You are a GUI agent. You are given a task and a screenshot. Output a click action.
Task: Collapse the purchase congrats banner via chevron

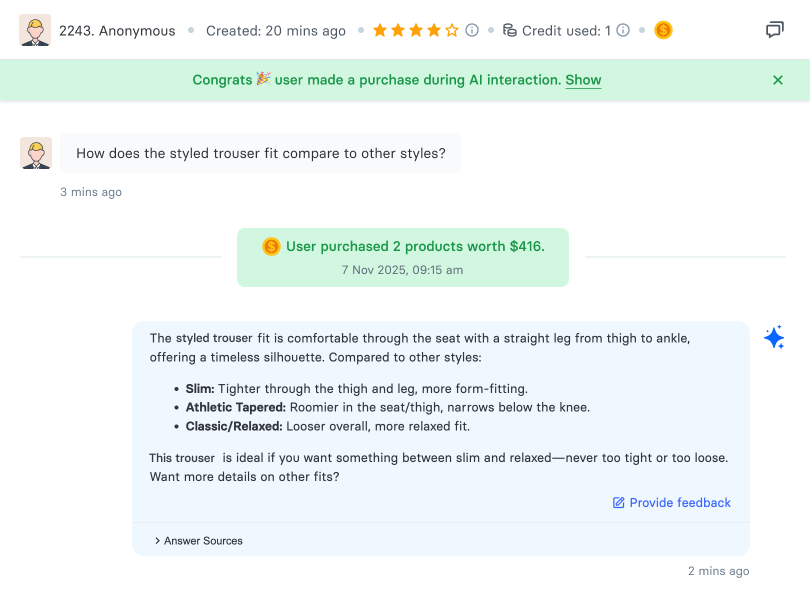[x=777, y=80]
